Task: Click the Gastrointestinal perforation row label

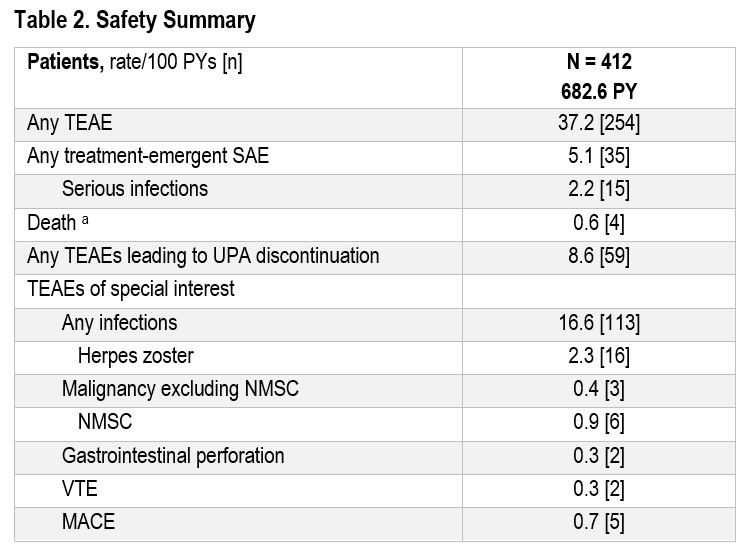Action: pos(173,455)
